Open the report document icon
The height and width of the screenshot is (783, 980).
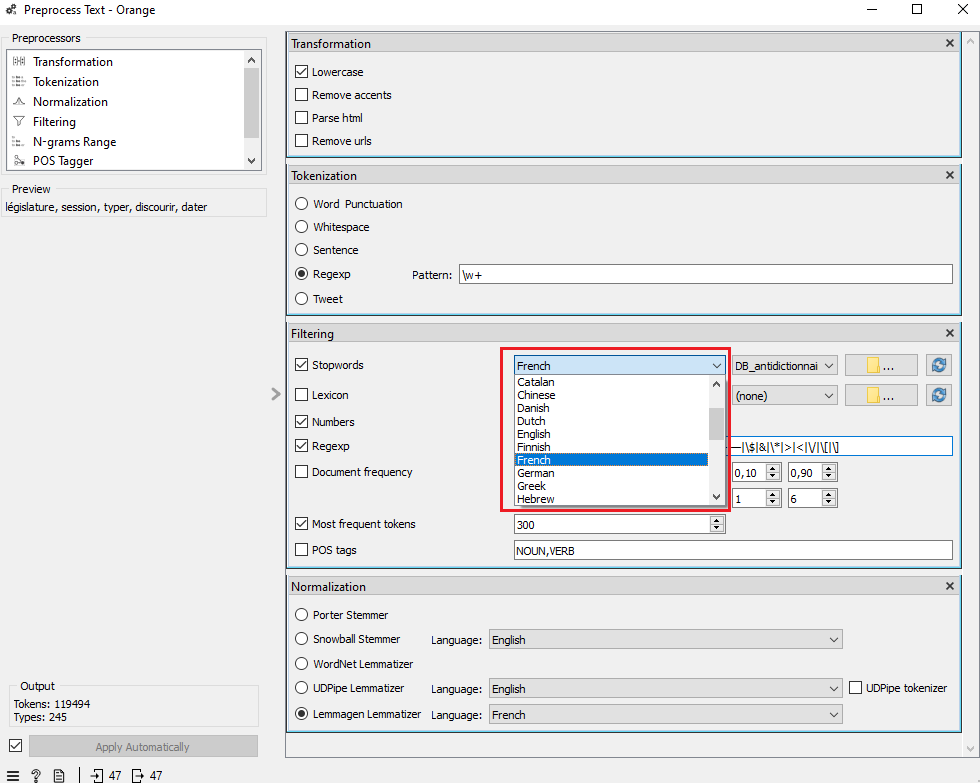click(59, 775)
